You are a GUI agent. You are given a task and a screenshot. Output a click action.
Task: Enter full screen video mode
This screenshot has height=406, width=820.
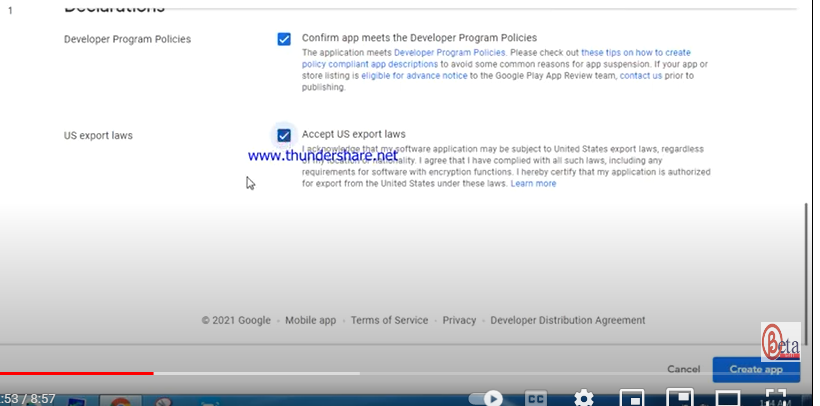pyautogui.click(x=773, y=397)
